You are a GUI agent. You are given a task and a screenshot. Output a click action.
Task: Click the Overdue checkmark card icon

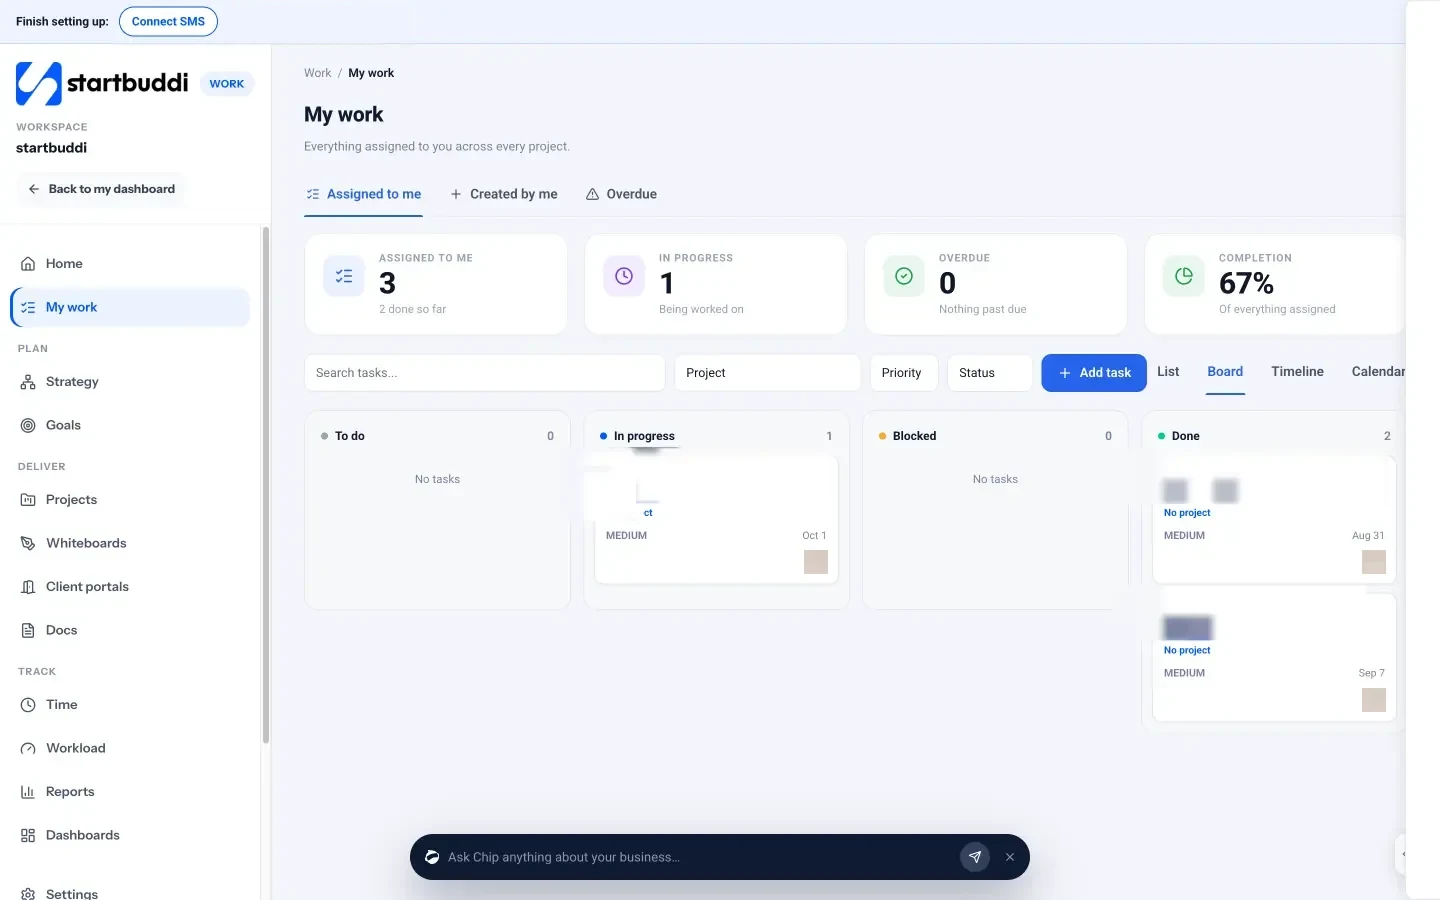tap(904, 276)
